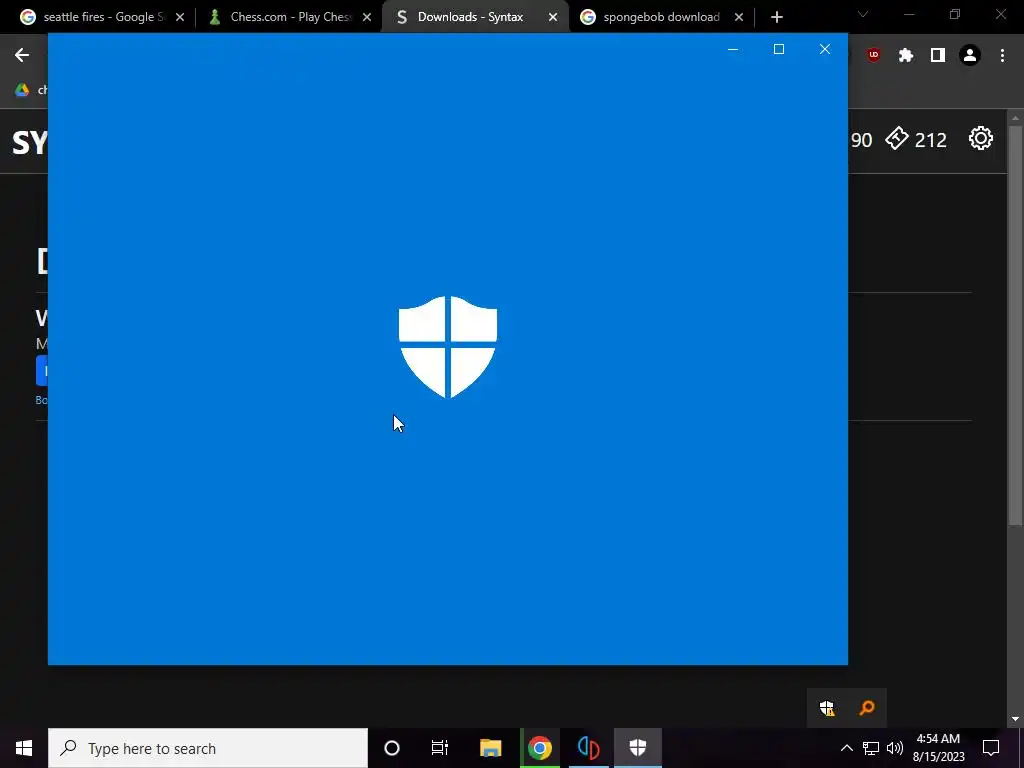The width and height of the screenshot is (1024, 768).
Task: Click the 90 balance value
Action: click(861, 140)
